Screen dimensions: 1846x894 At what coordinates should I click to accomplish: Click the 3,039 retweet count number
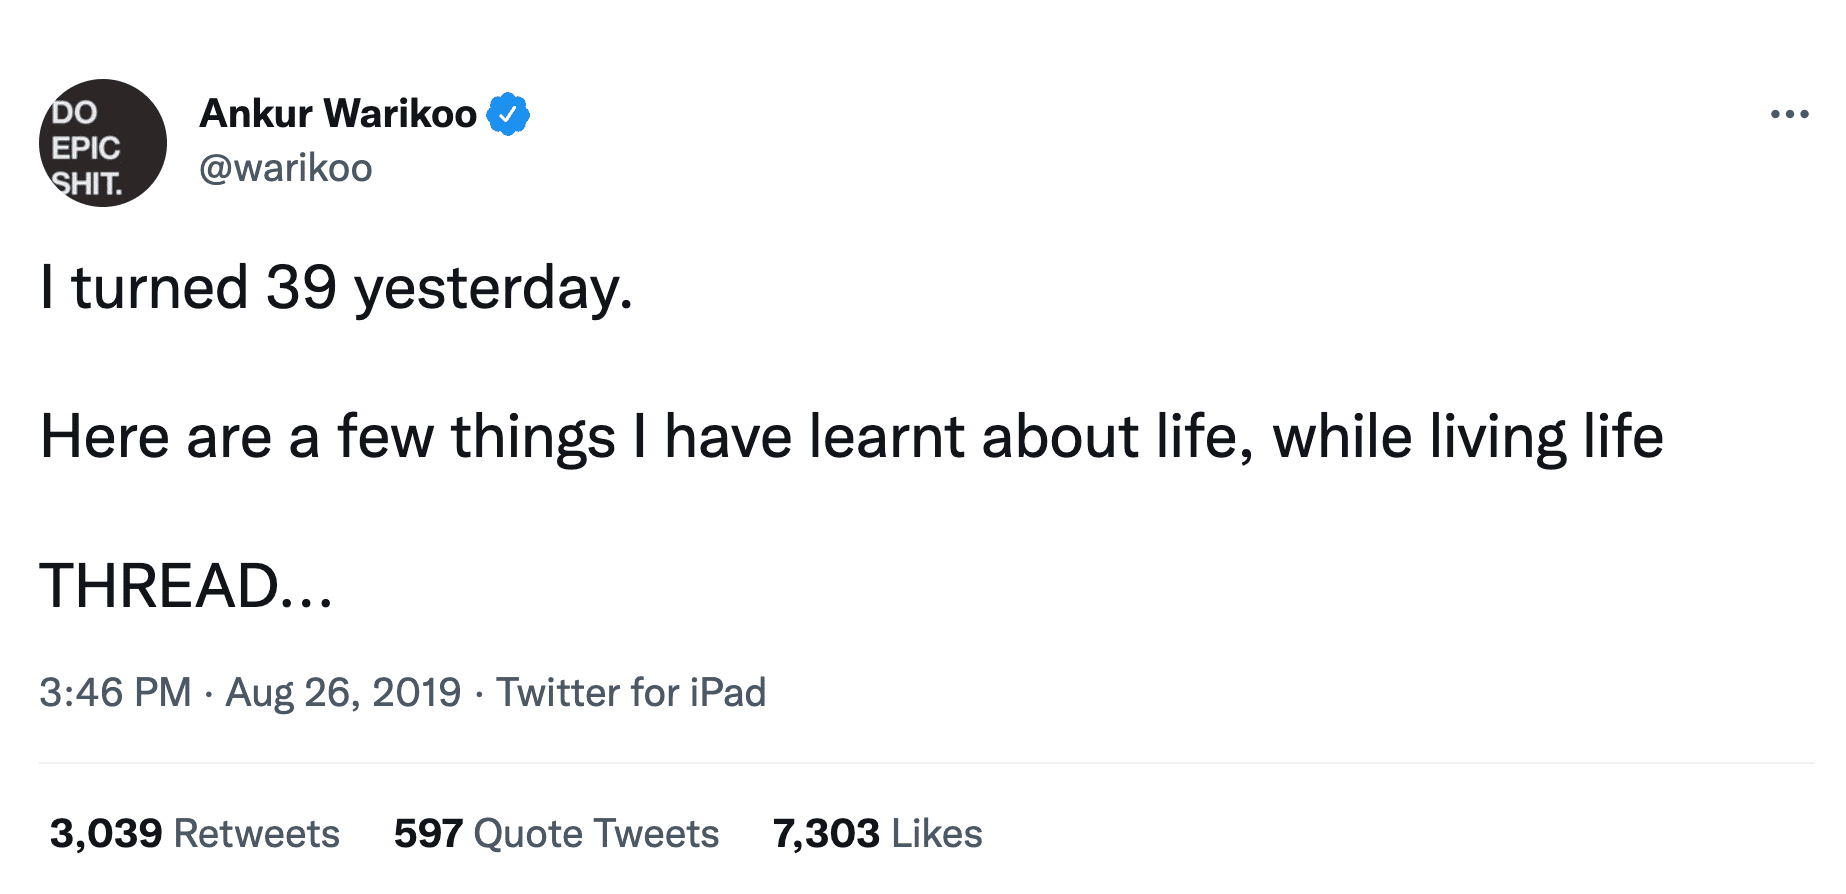click(x=106, y=833)
